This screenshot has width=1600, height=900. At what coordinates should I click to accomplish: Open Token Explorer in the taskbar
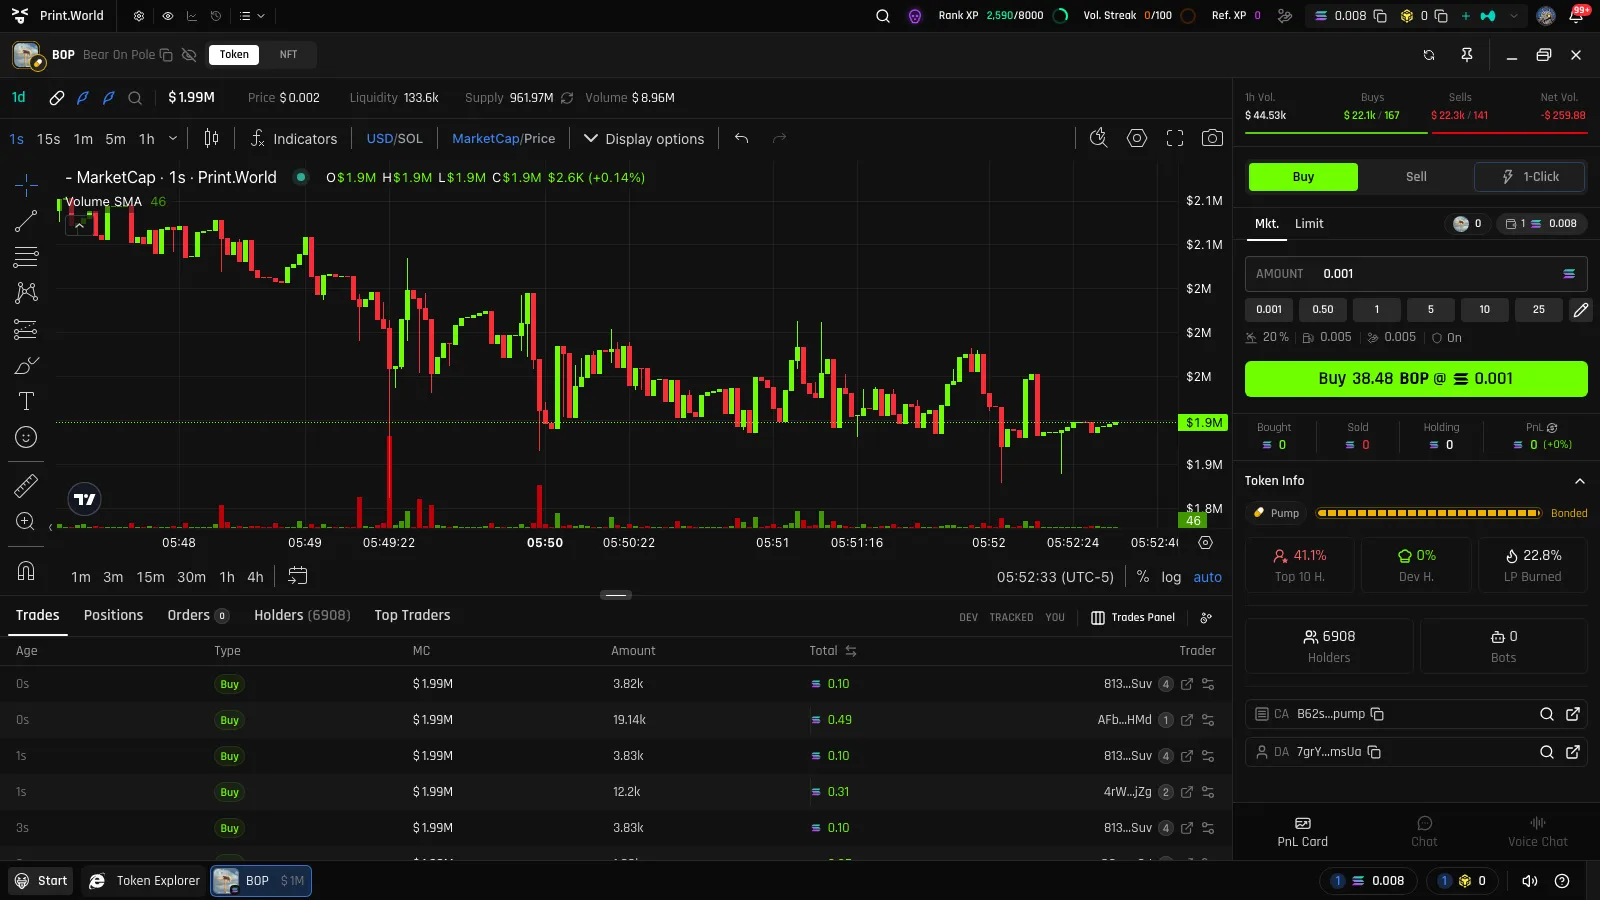coord(145,881)
